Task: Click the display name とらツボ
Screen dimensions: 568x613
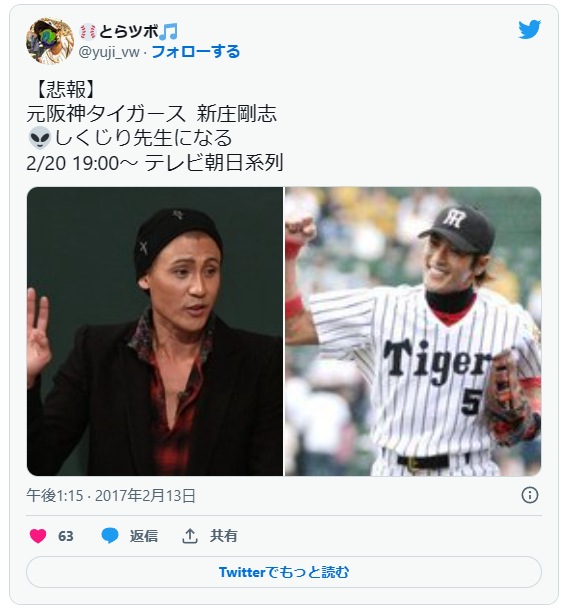Action: pos(129,32)
